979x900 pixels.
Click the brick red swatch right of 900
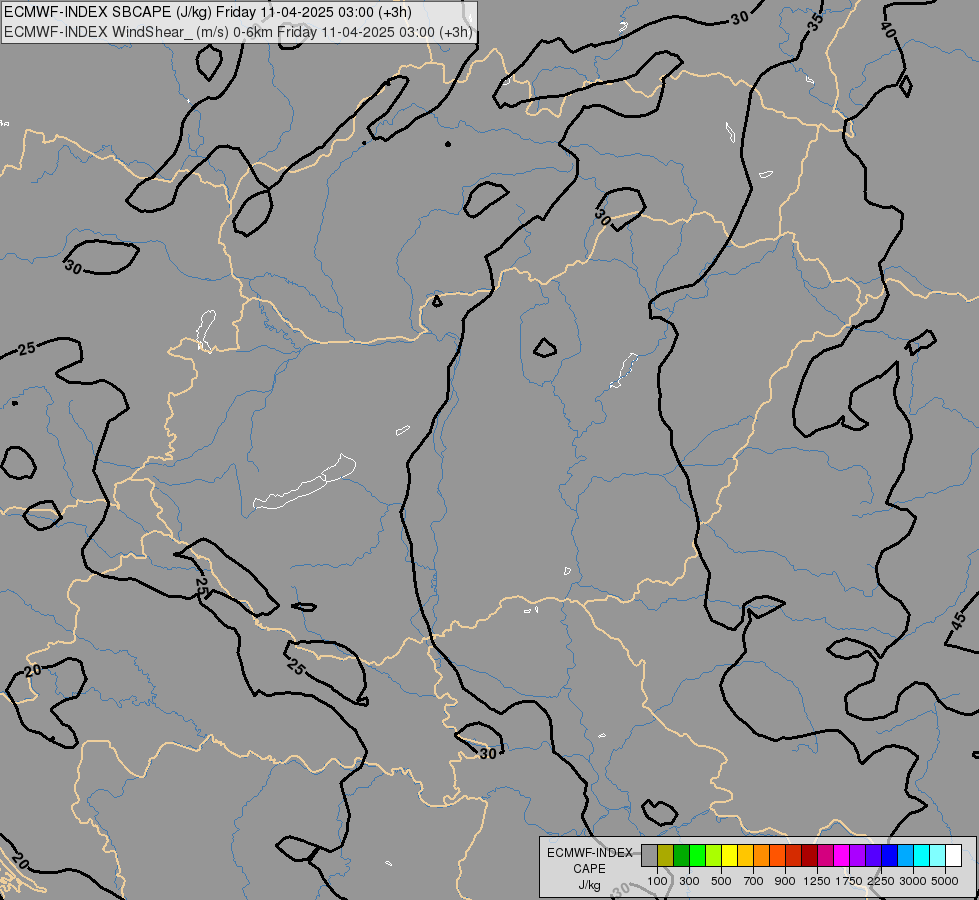coord(794,856)
